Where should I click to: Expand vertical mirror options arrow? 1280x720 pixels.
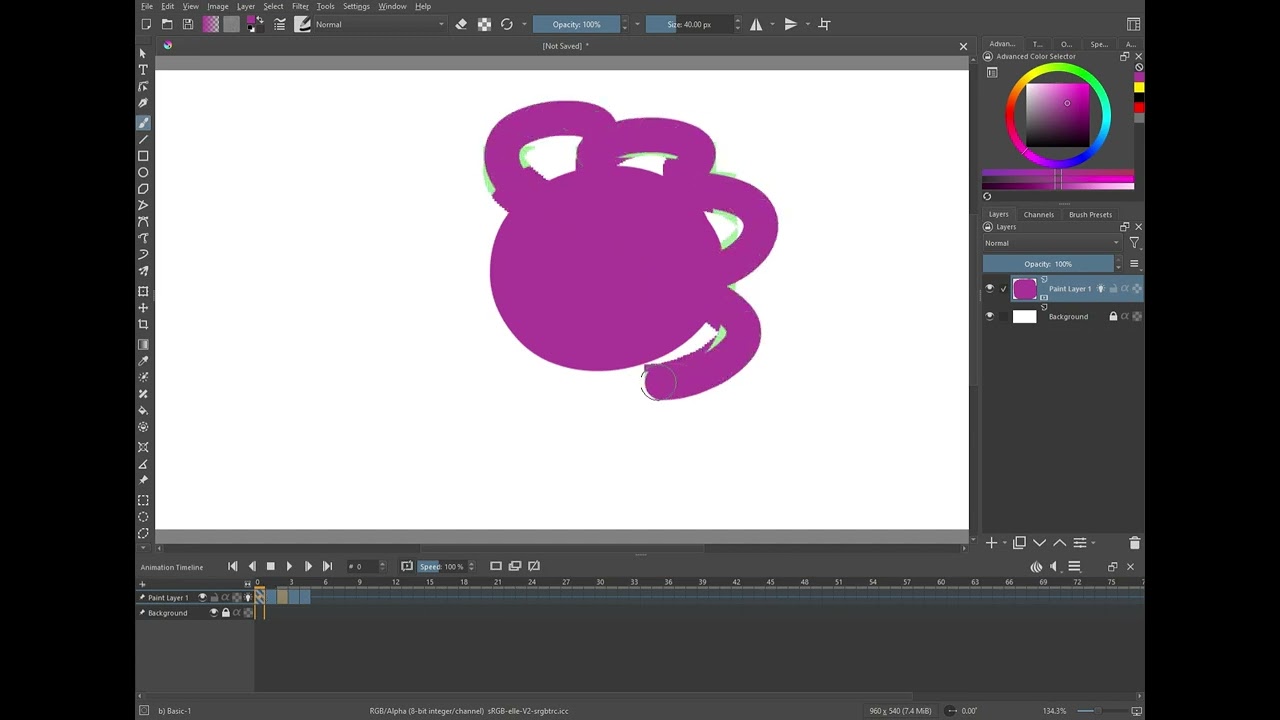(806, 24)
